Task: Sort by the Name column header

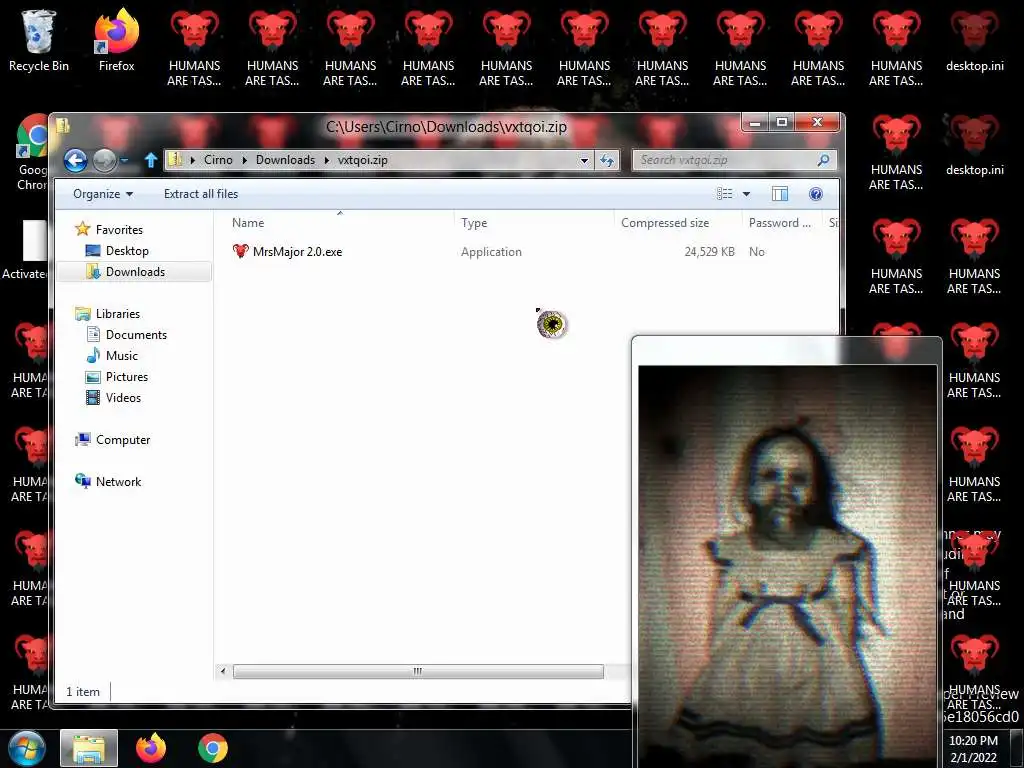Action: [248, 223]
